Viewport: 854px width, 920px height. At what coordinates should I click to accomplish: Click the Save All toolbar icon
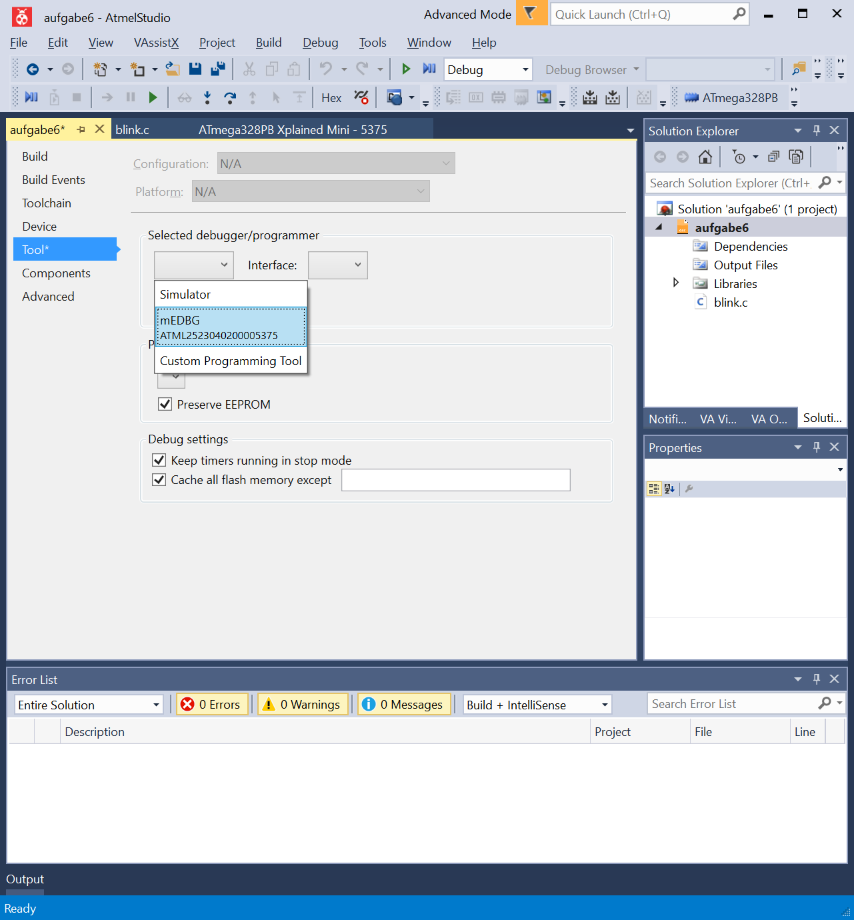216,69
